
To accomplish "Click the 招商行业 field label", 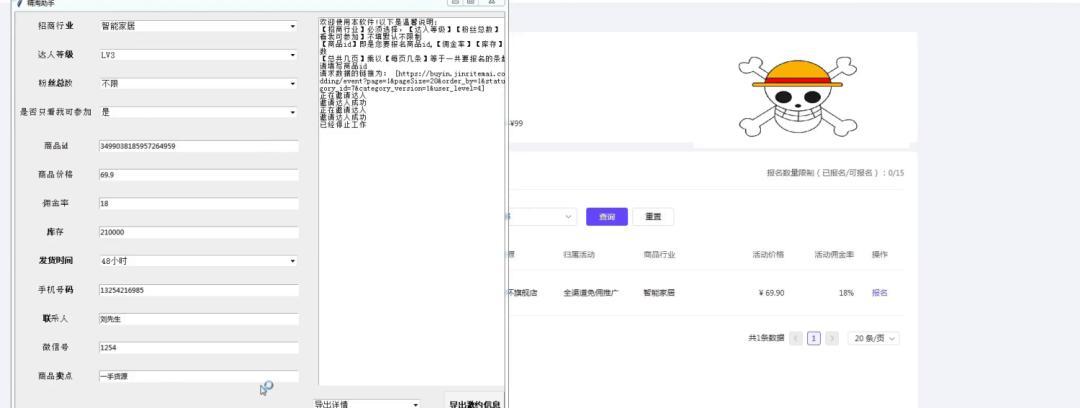I will point(56,26).
